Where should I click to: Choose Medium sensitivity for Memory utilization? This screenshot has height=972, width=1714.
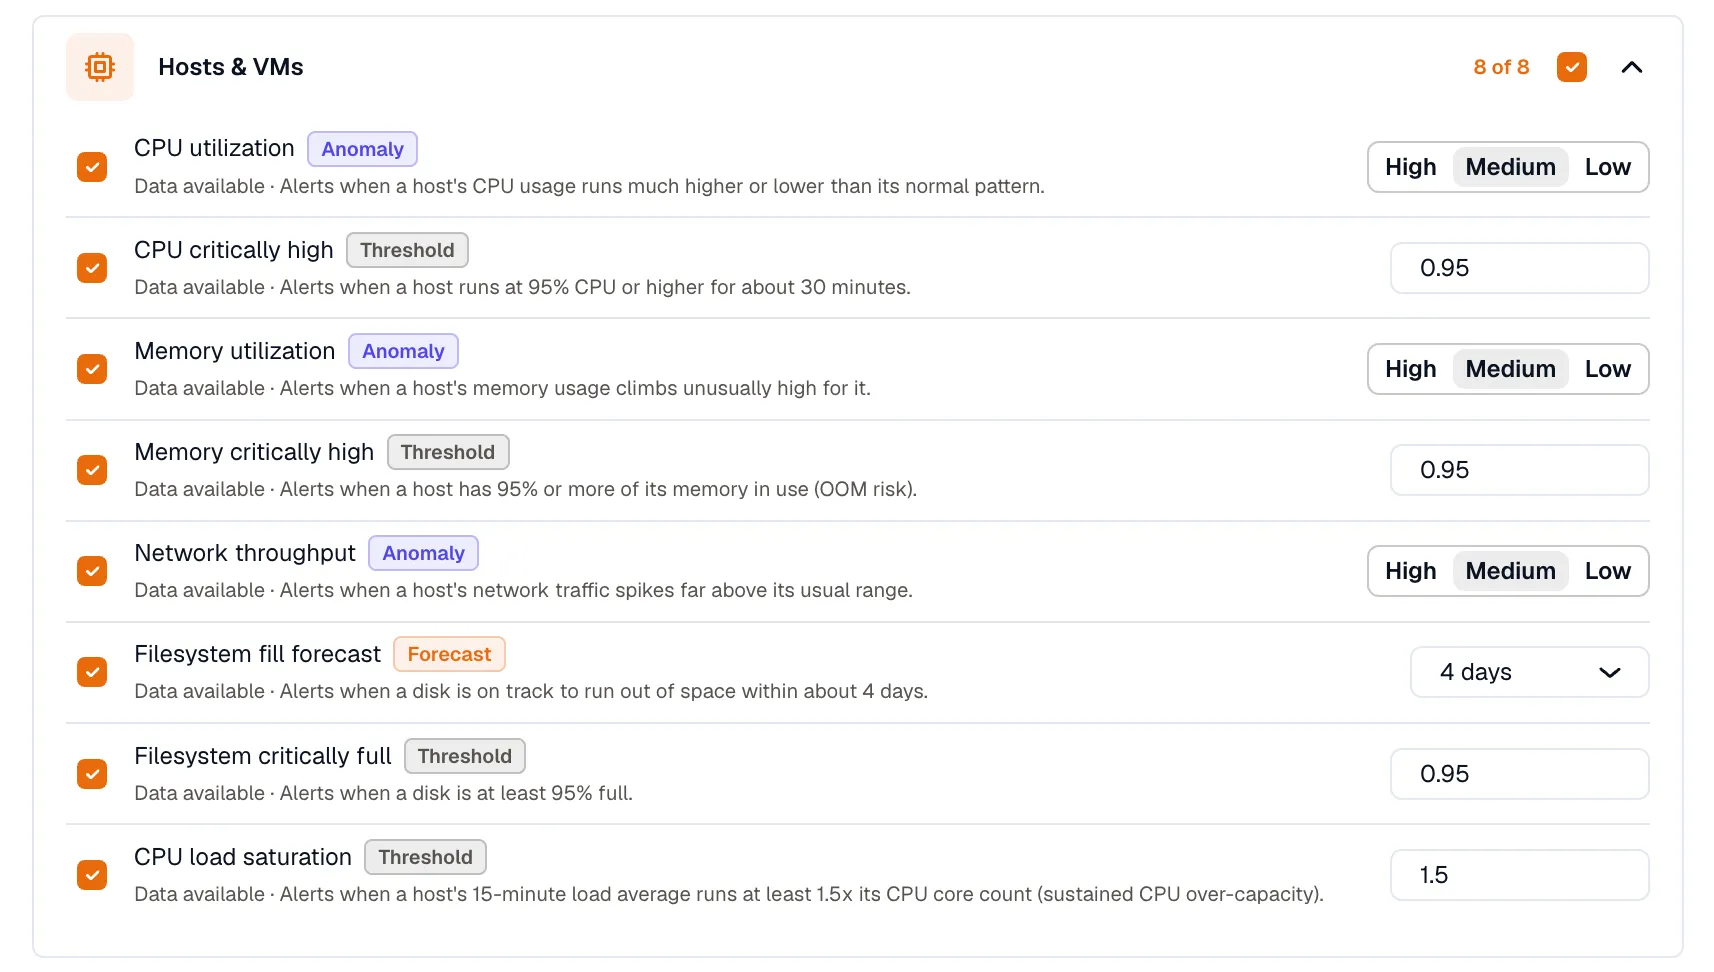1510,369
